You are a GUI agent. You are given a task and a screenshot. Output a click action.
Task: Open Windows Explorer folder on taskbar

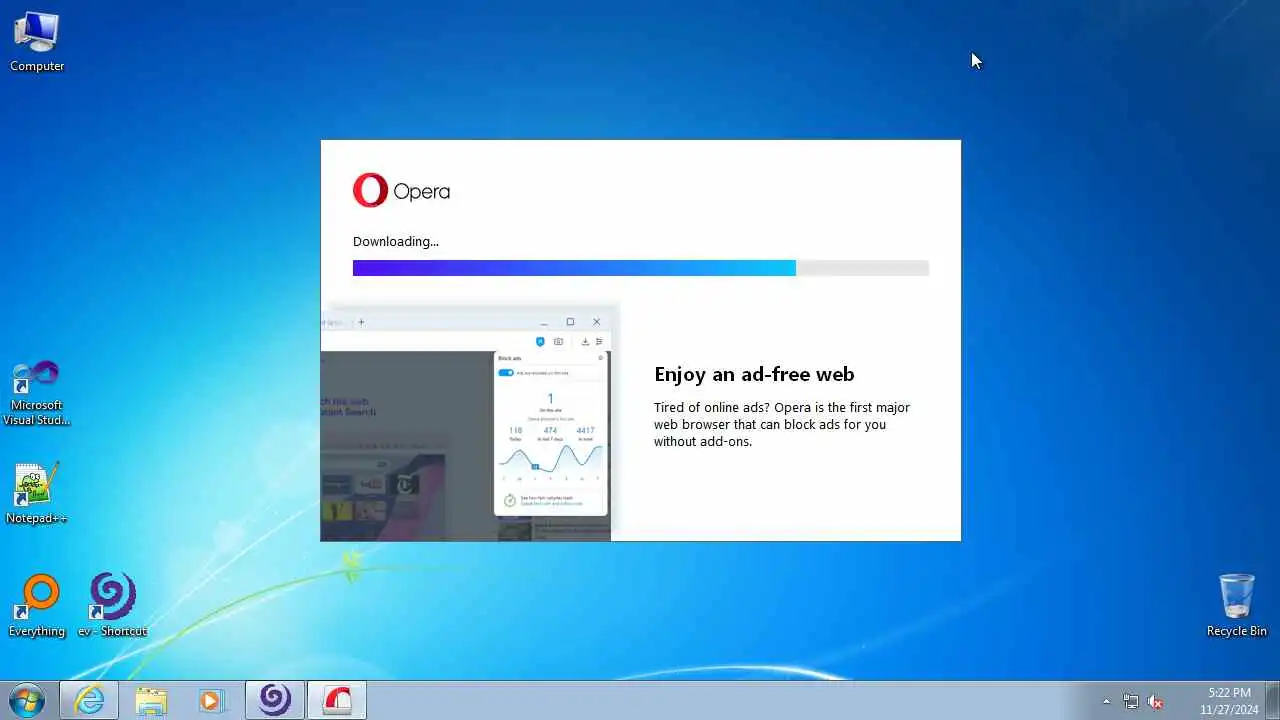coord(151,700)
